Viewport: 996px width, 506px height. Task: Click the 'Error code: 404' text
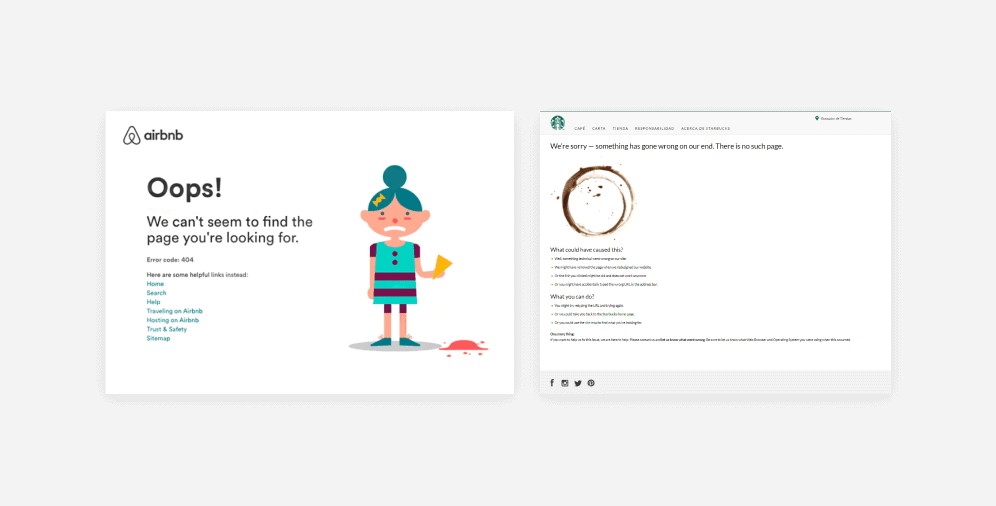pos(170,260)
